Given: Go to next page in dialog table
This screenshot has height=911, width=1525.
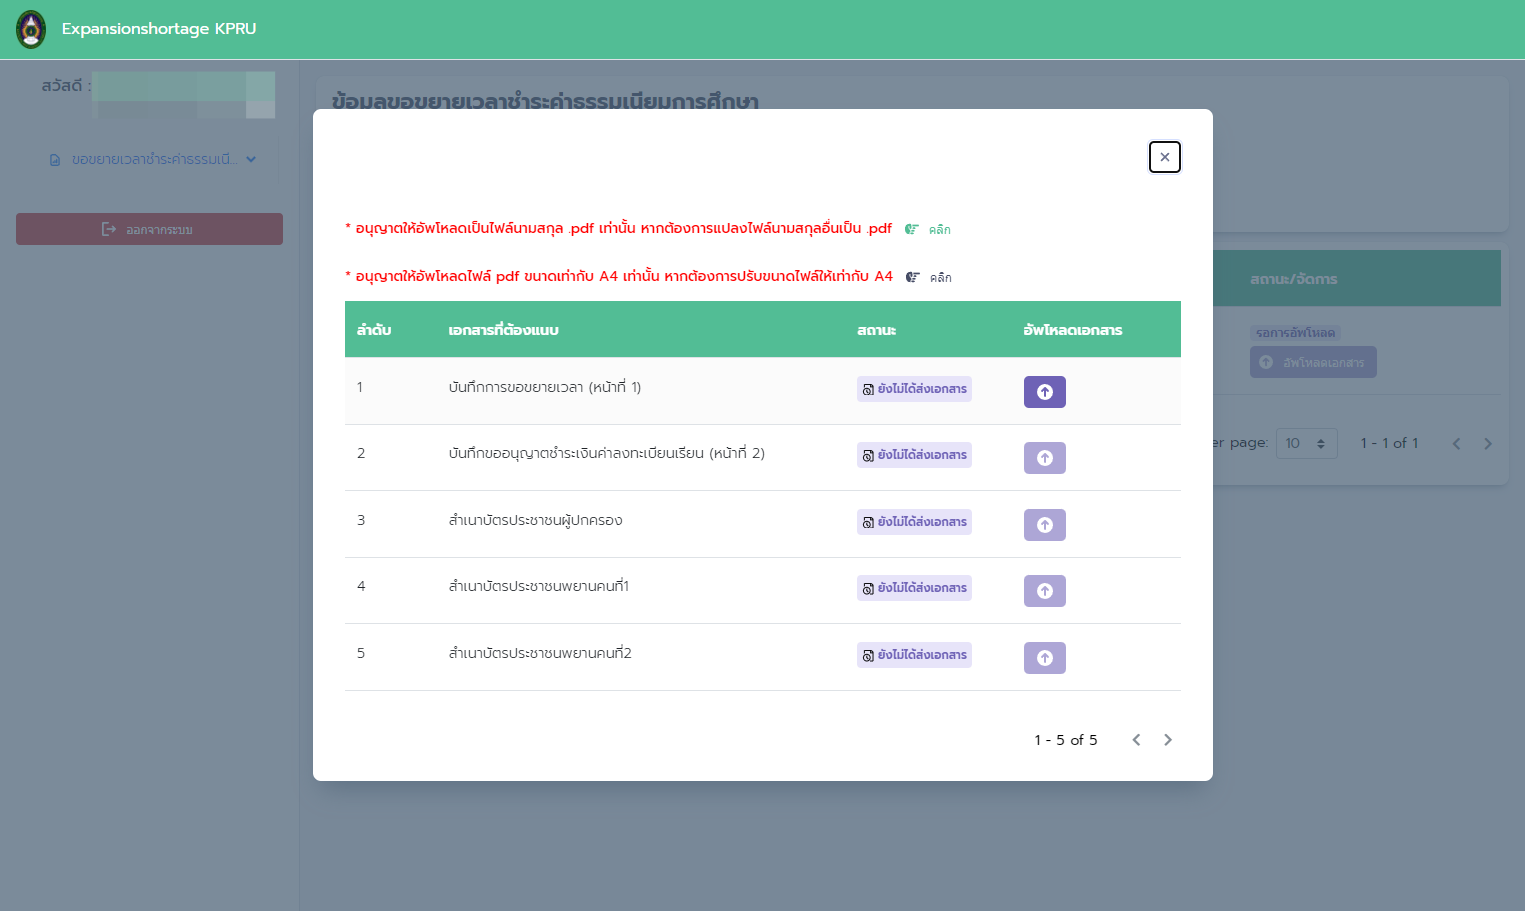Looking at the screenshot, I should tap(1167, 740).
